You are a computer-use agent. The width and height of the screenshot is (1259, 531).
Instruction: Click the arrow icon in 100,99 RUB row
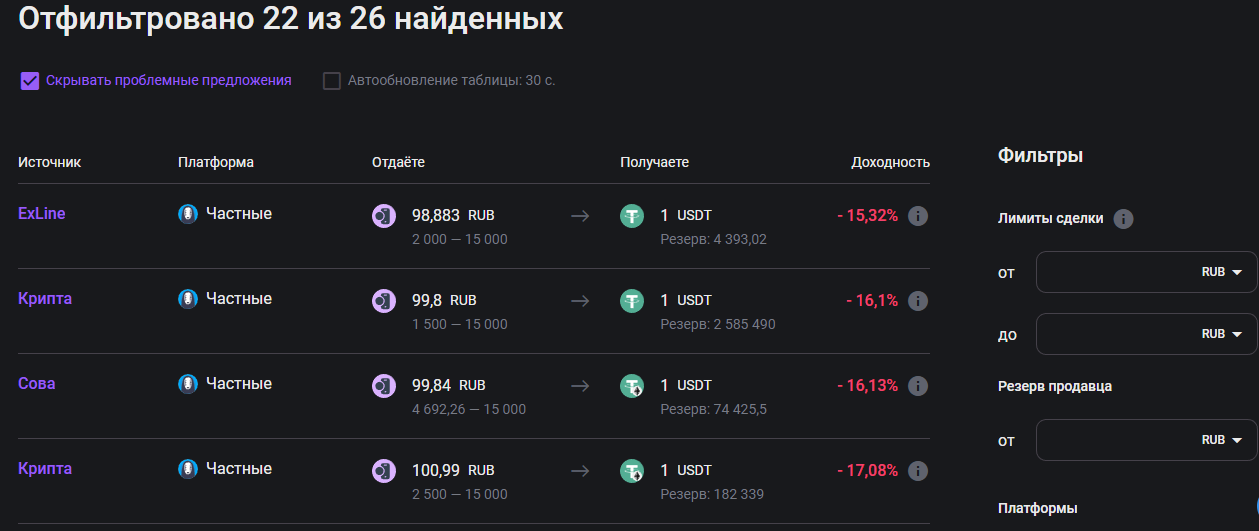pyautogui.click(x=580, y=471)
